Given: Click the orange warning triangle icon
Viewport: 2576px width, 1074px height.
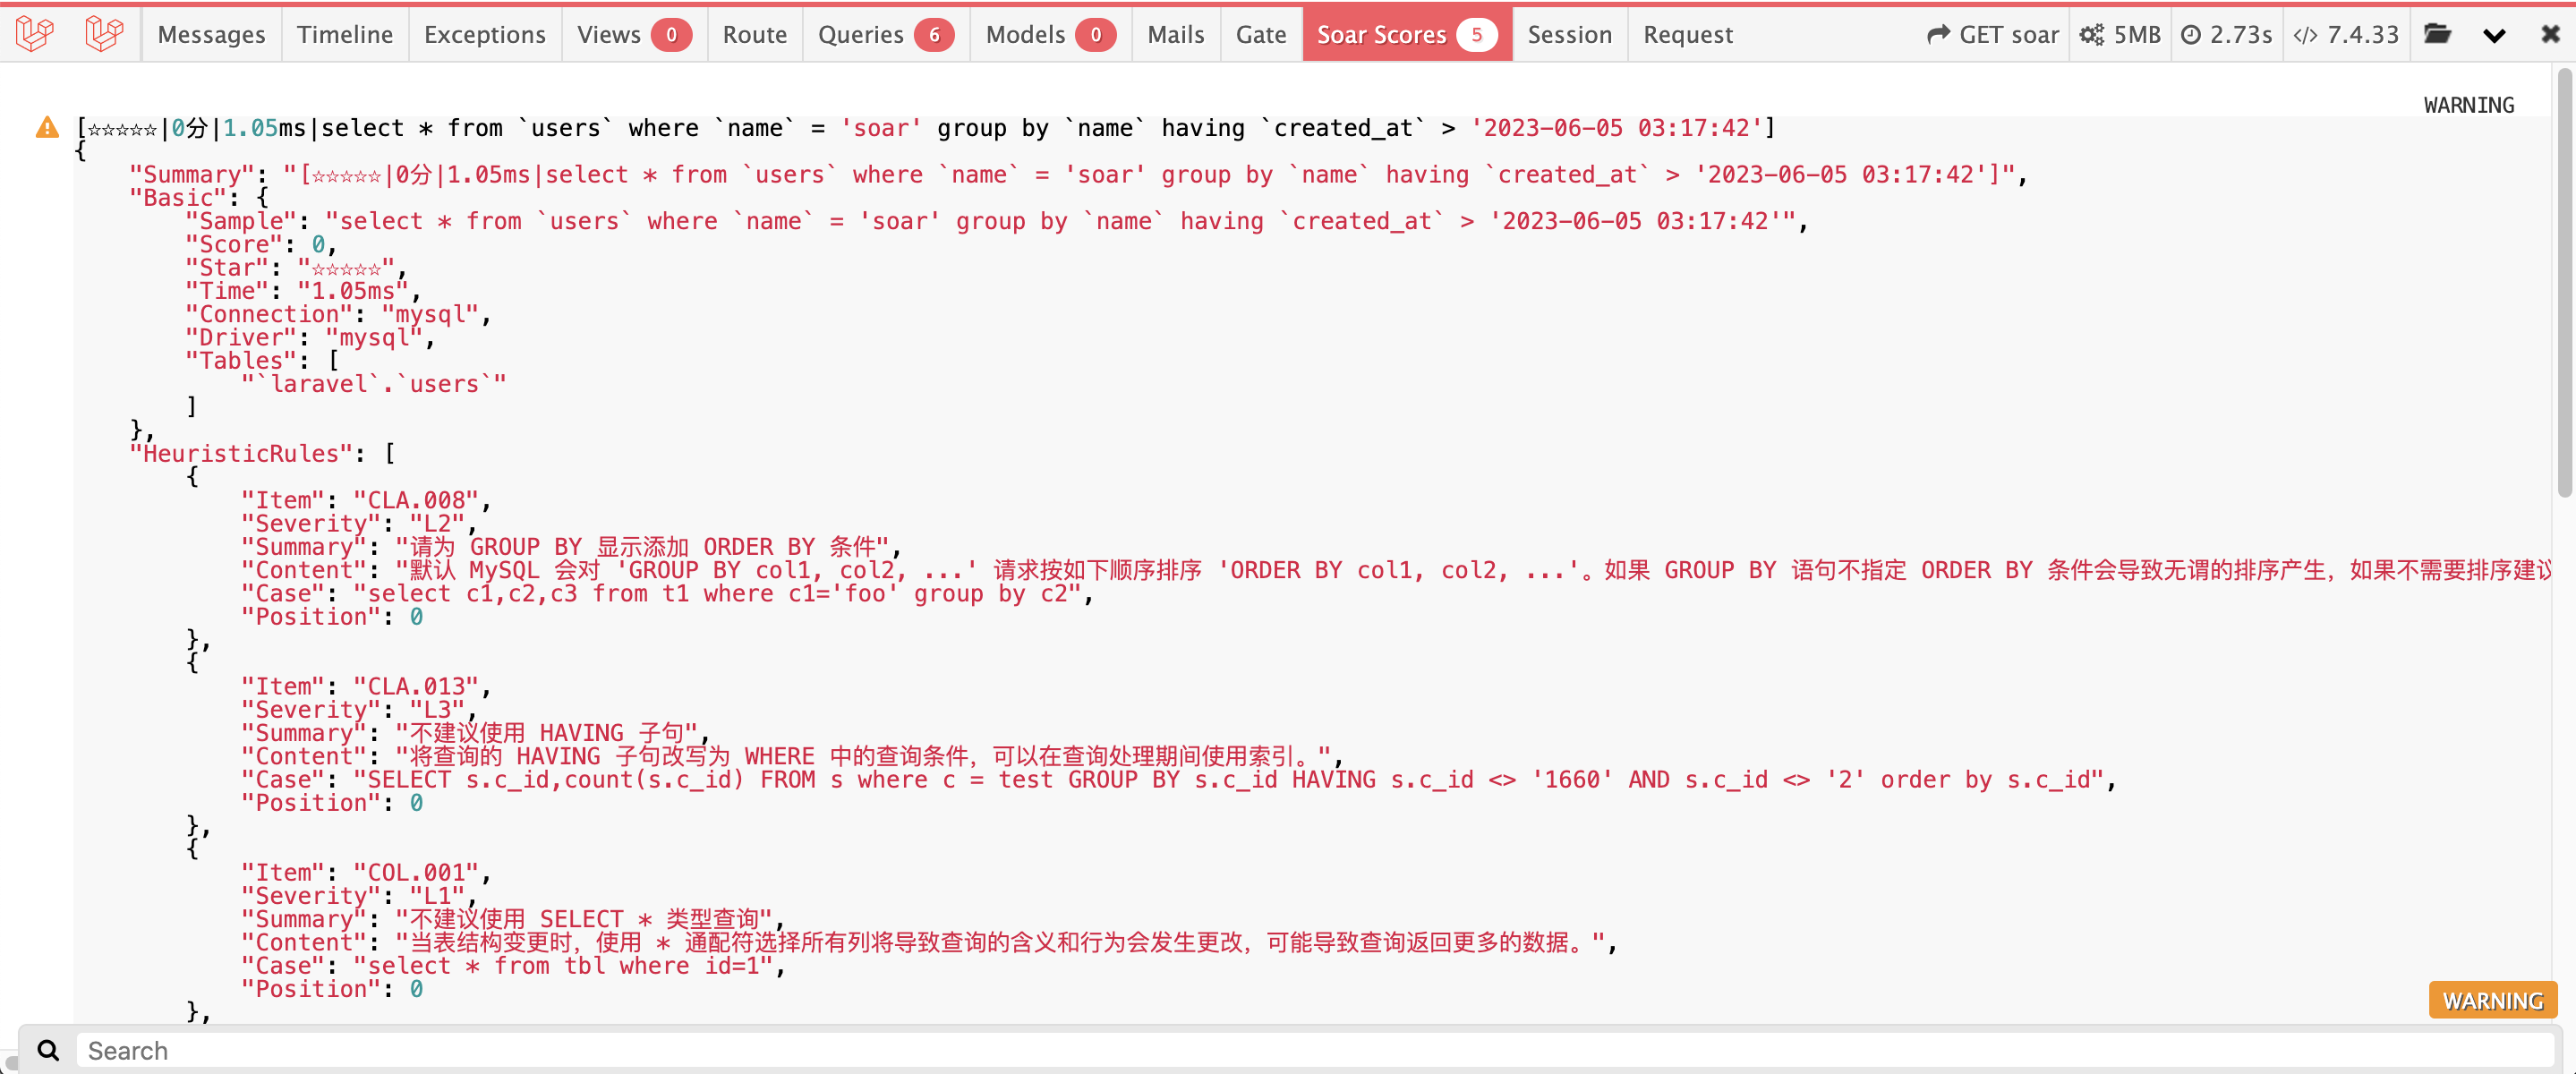Looking at the screenshot, I should pos(47,127).
